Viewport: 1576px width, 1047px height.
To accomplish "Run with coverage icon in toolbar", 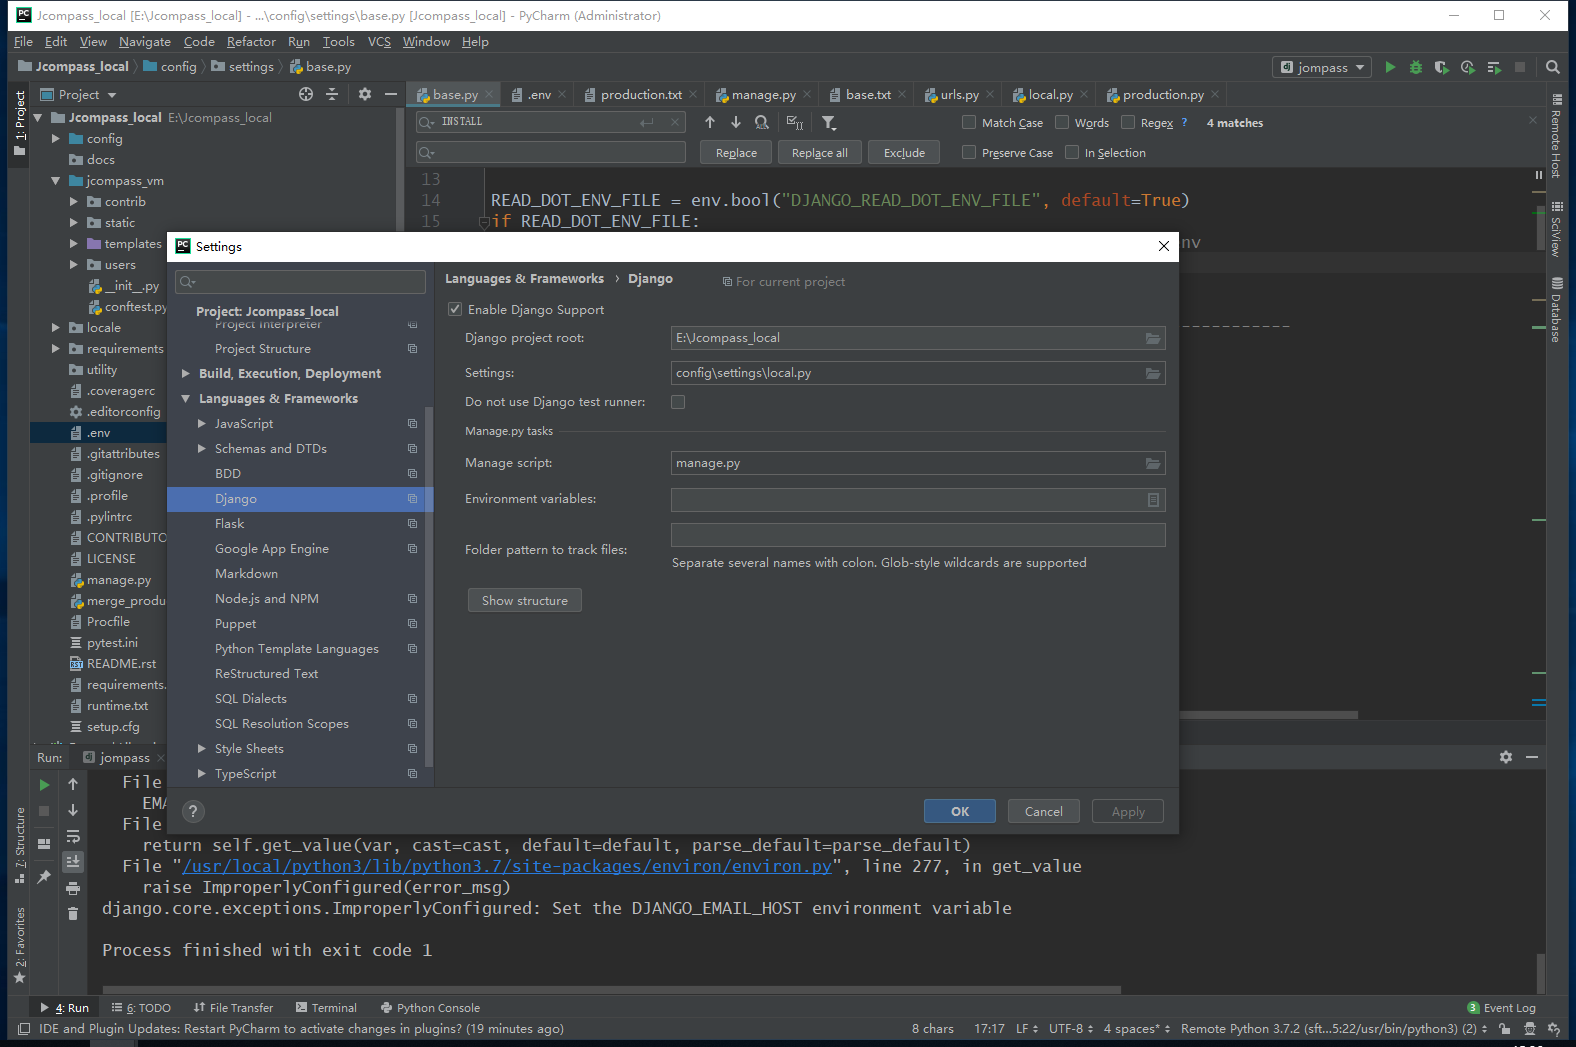I will (1441, 67).
